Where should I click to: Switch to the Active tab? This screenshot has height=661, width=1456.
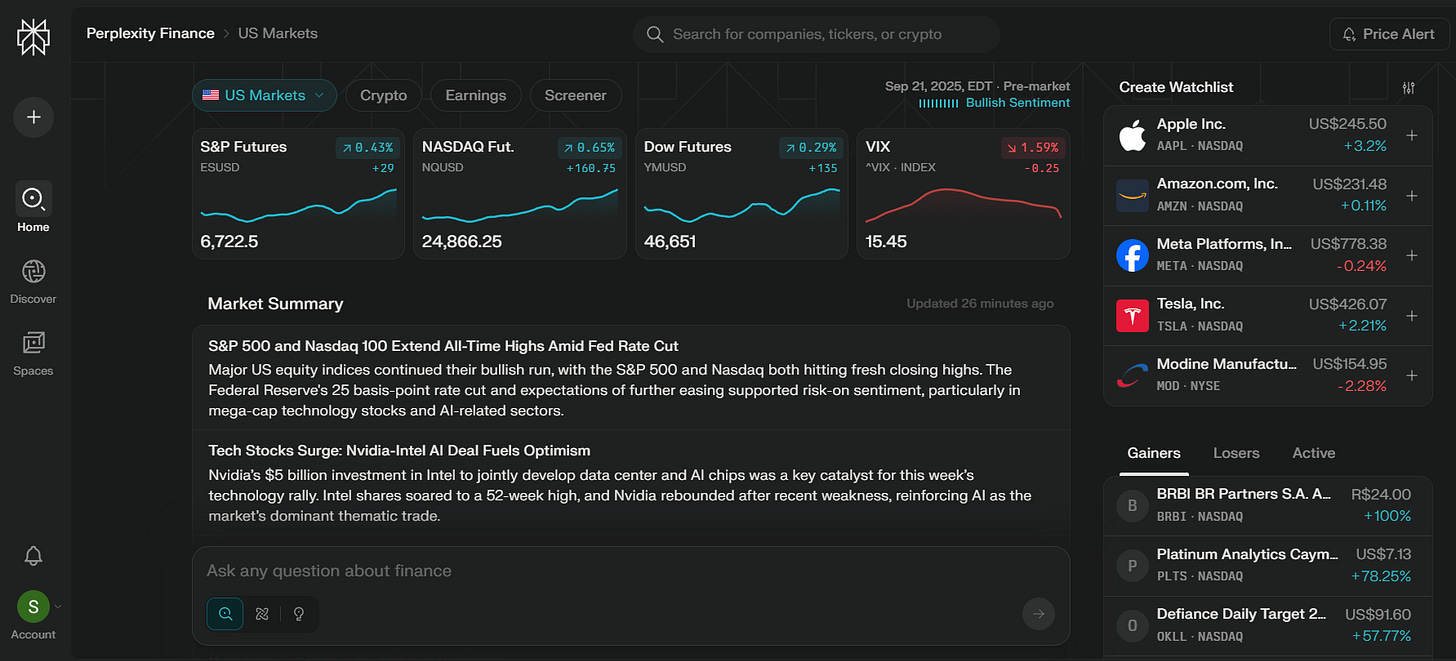1313,453
